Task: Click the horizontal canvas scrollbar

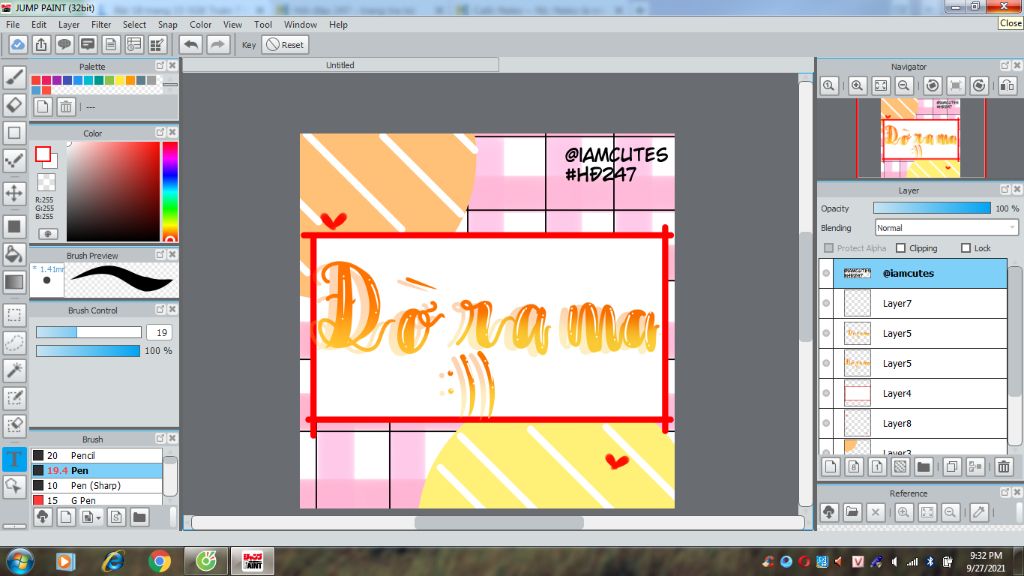Action: pyautogui.click(x=498, y=522)
